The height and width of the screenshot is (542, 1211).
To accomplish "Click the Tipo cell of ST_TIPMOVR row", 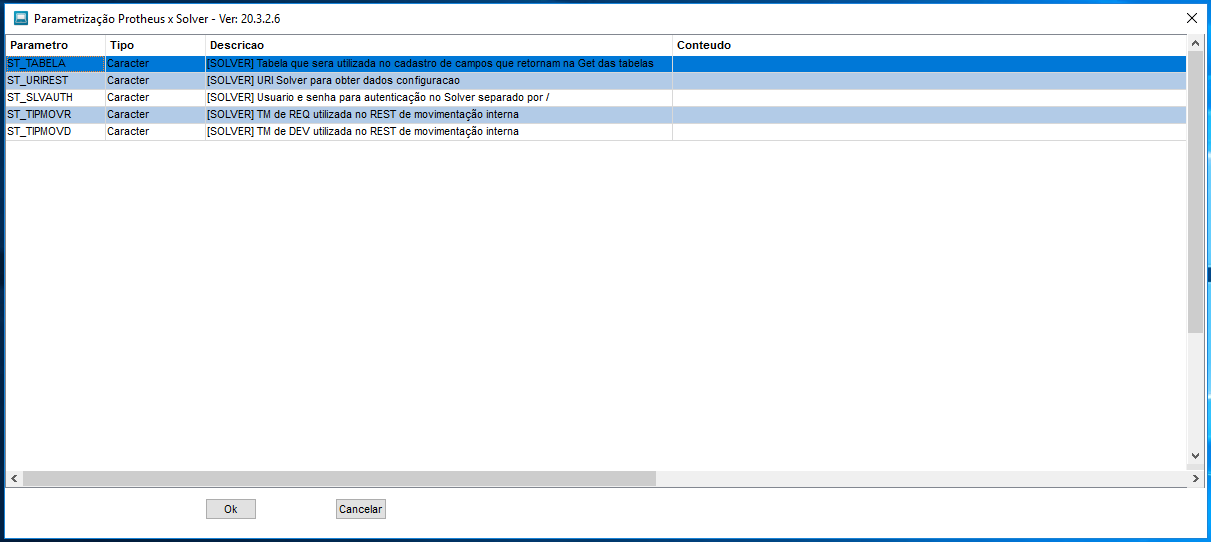I will pos(155,114).
